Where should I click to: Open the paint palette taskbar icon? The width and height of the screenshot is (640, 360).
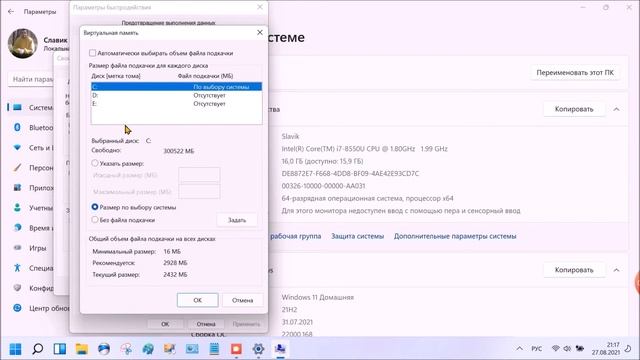tap(148, 349)
